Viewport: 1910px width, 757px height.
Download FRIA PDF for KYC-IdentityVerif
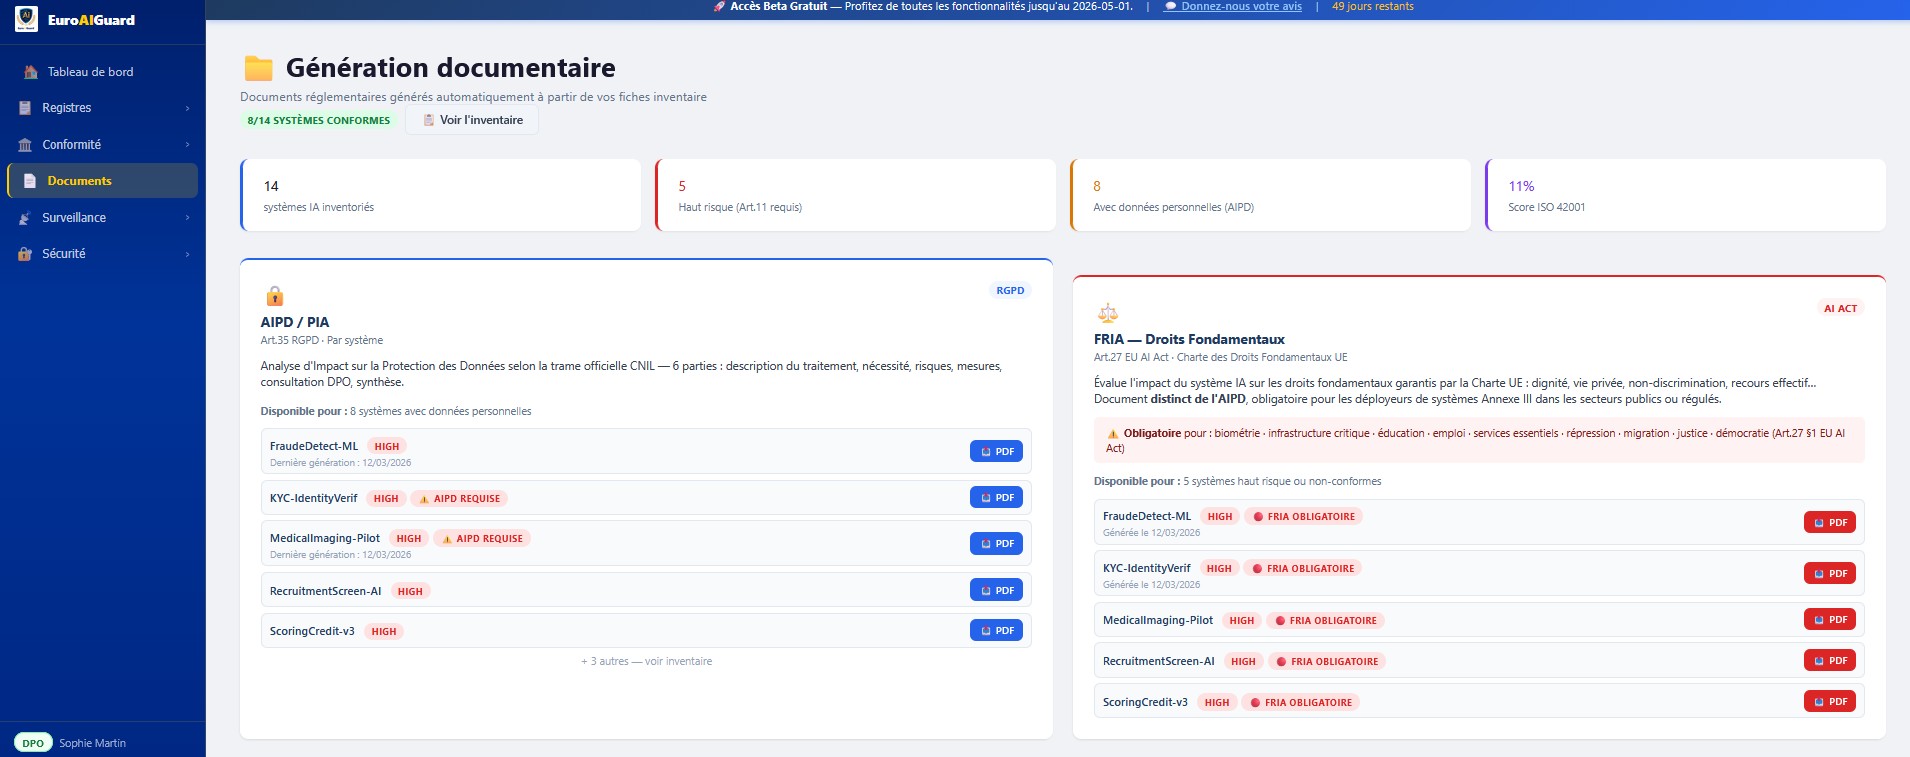1830,574
